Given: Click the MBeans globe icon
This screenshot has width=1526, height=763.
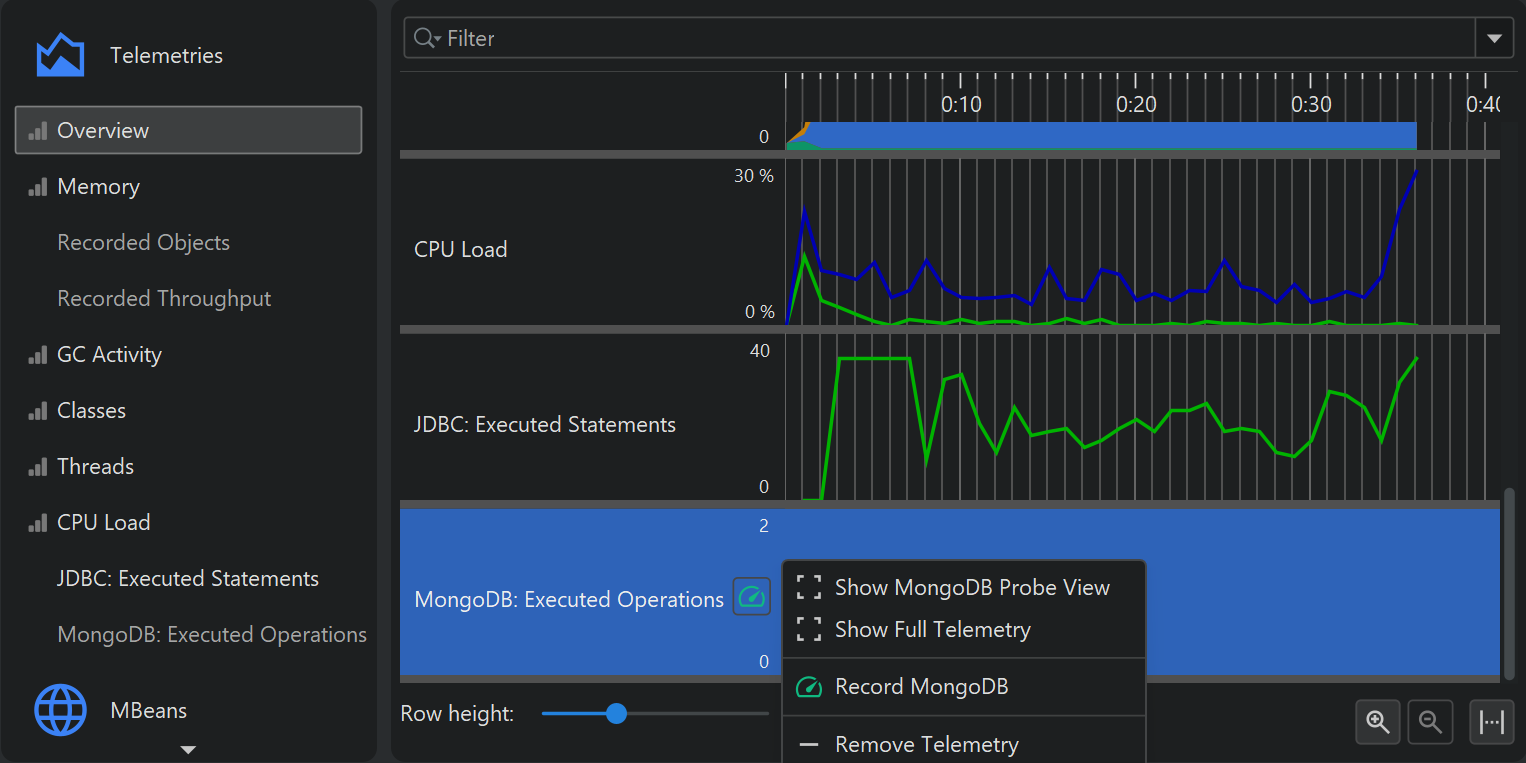Looking at the screenshot, I should (x=60, y=710).
